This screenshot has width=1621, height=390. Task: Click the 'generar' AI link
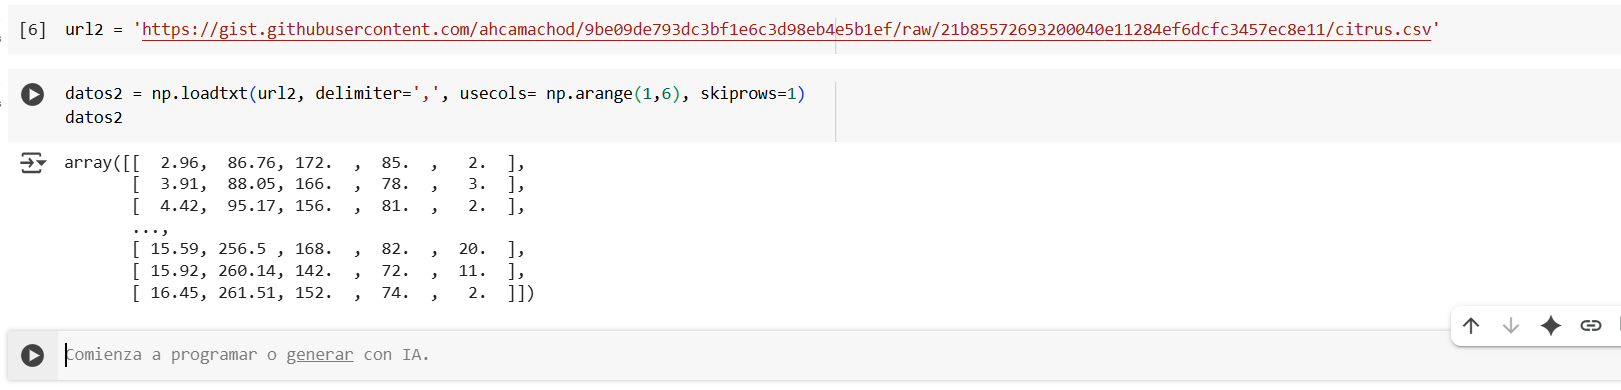tap(320, 355)
